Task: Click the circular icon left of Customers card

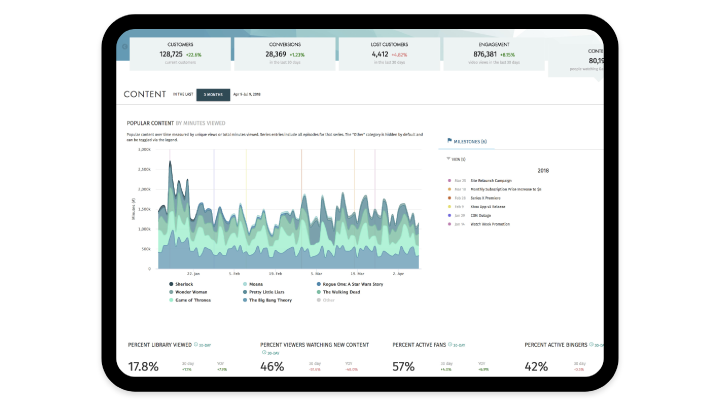Action: pyautogui.click(x=124, y=46)
